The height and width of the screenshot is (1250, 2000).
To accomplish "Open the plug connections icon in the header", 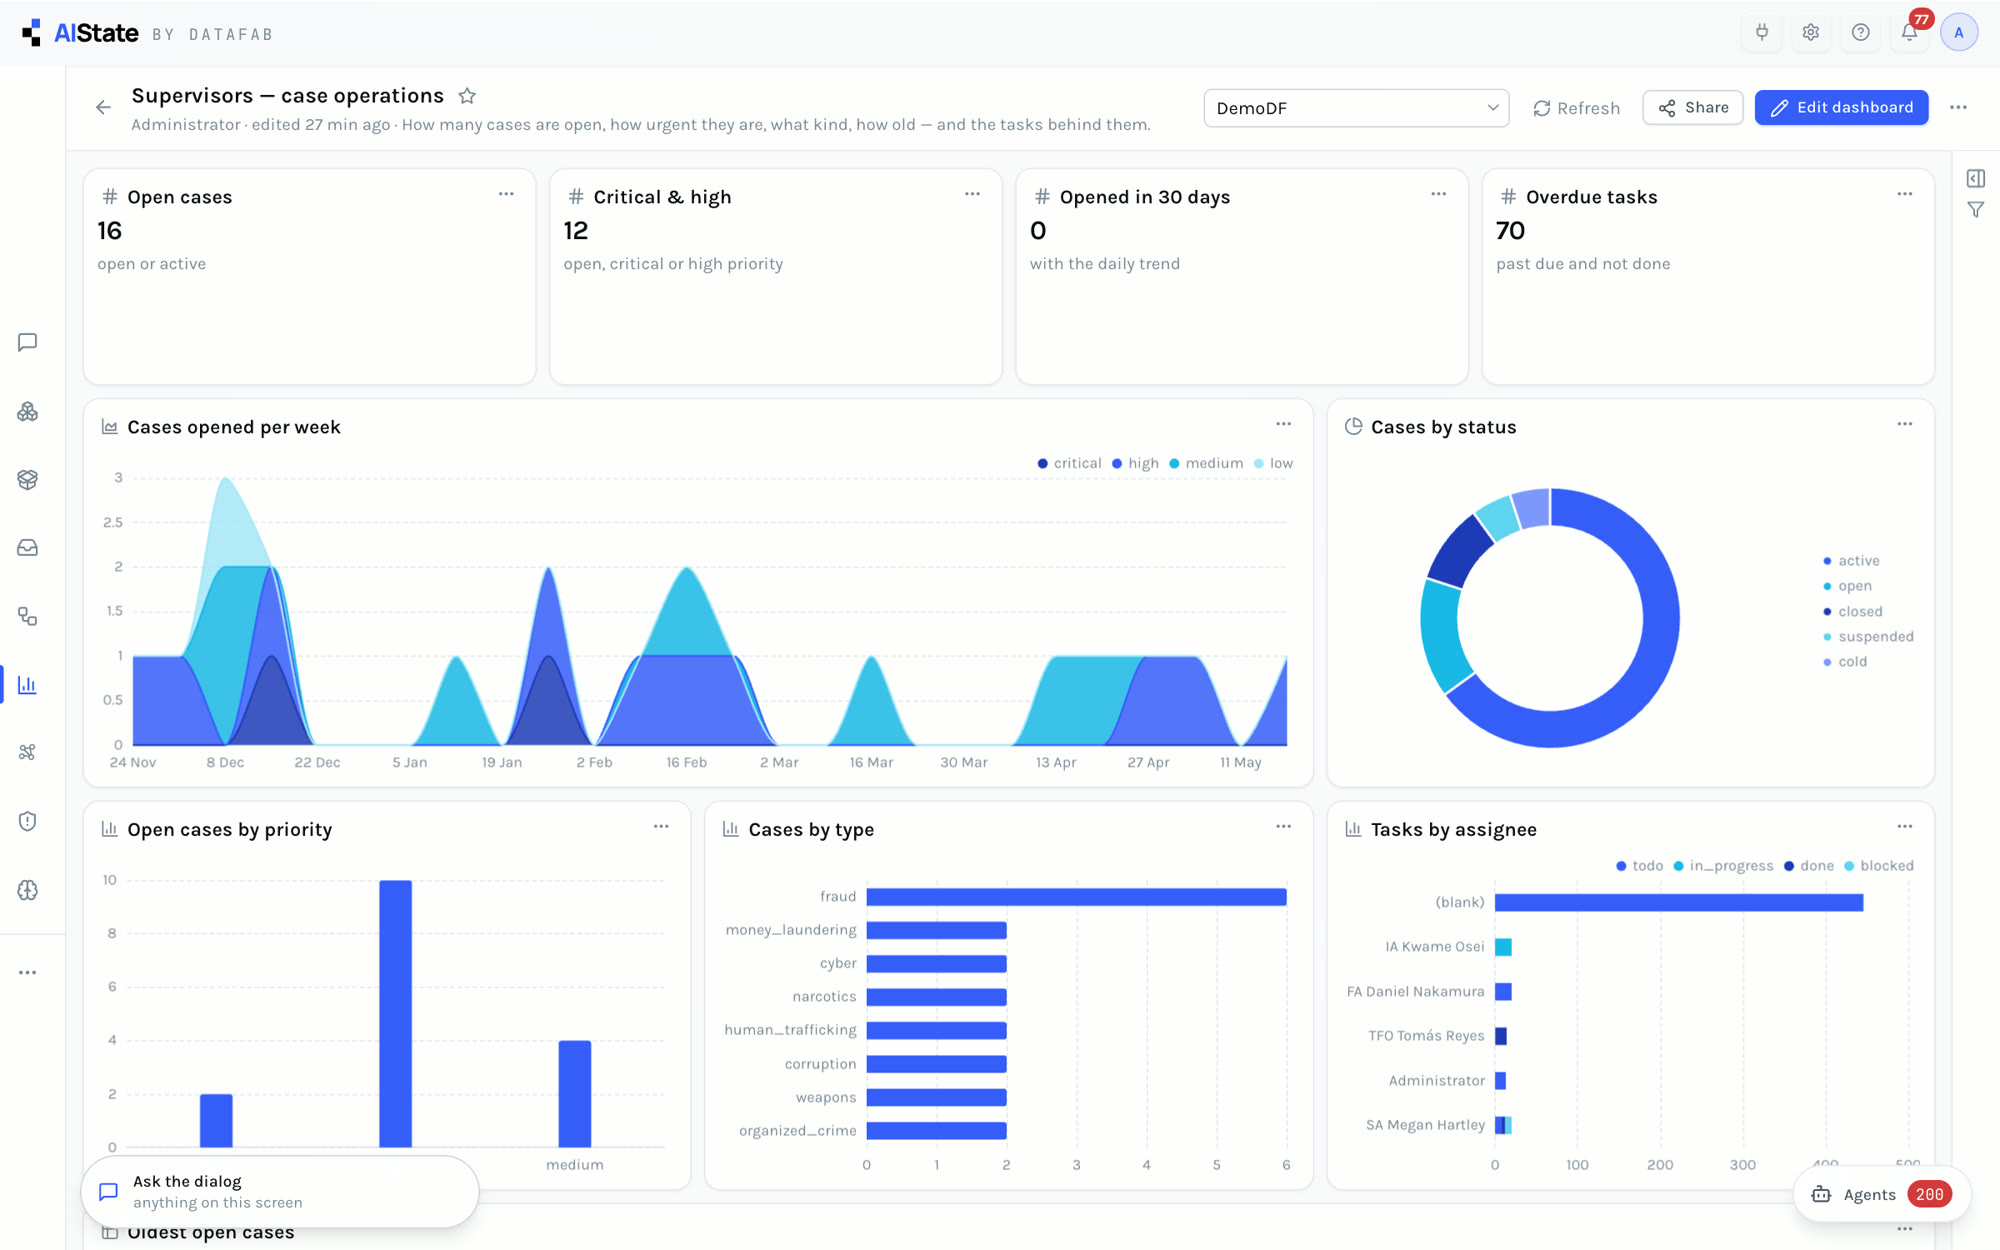I will tap(1762, 32).
